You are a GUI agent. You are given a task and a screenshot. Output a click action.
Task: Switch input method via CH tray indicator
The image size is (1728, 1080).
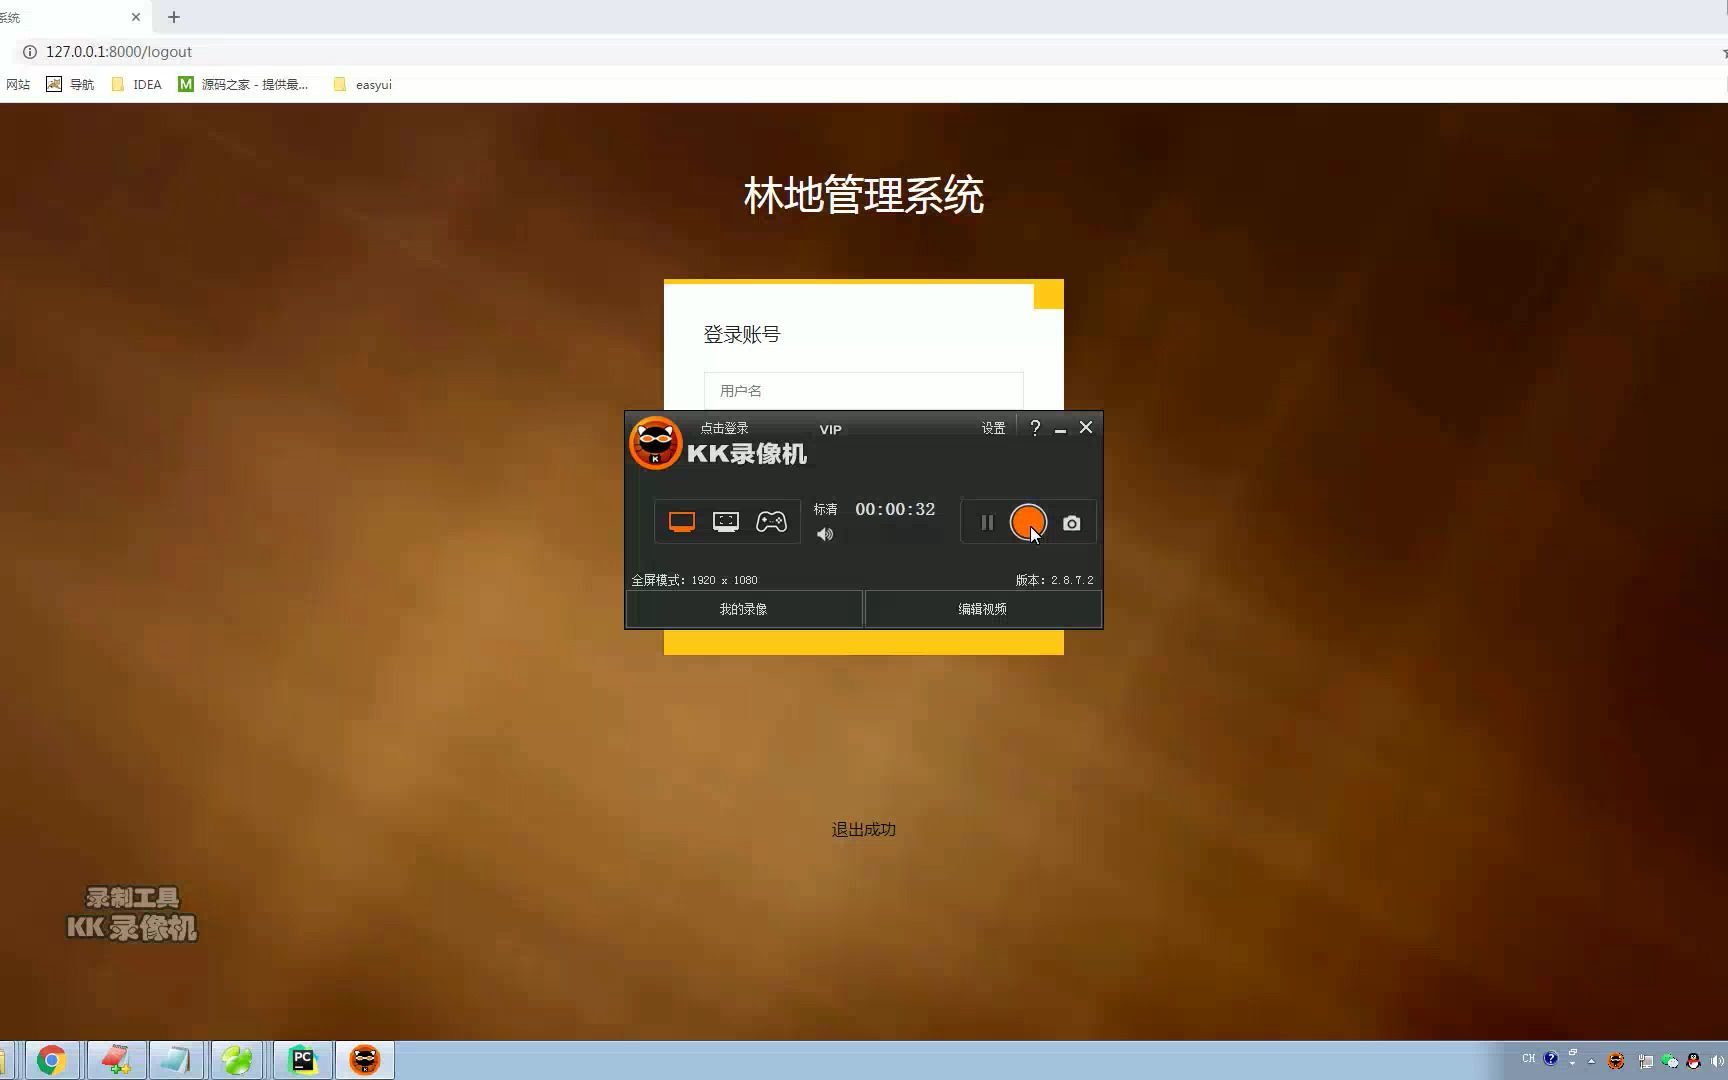(1528, 1059)
